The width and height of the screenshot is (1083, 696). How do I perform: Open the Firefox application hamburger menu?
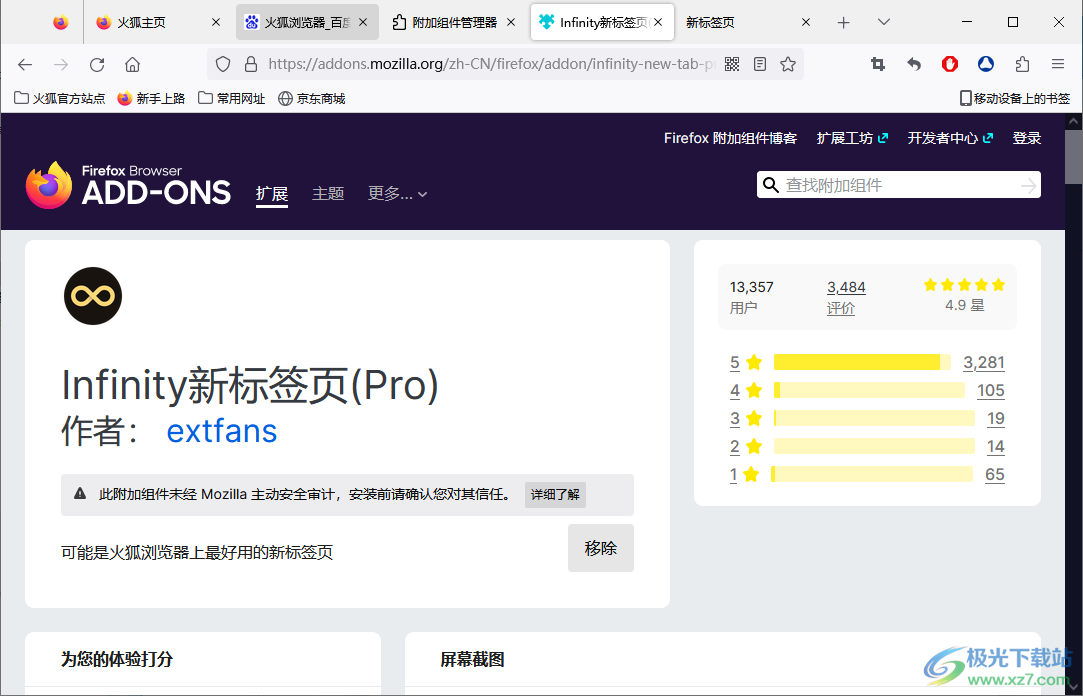[1058, 64]
